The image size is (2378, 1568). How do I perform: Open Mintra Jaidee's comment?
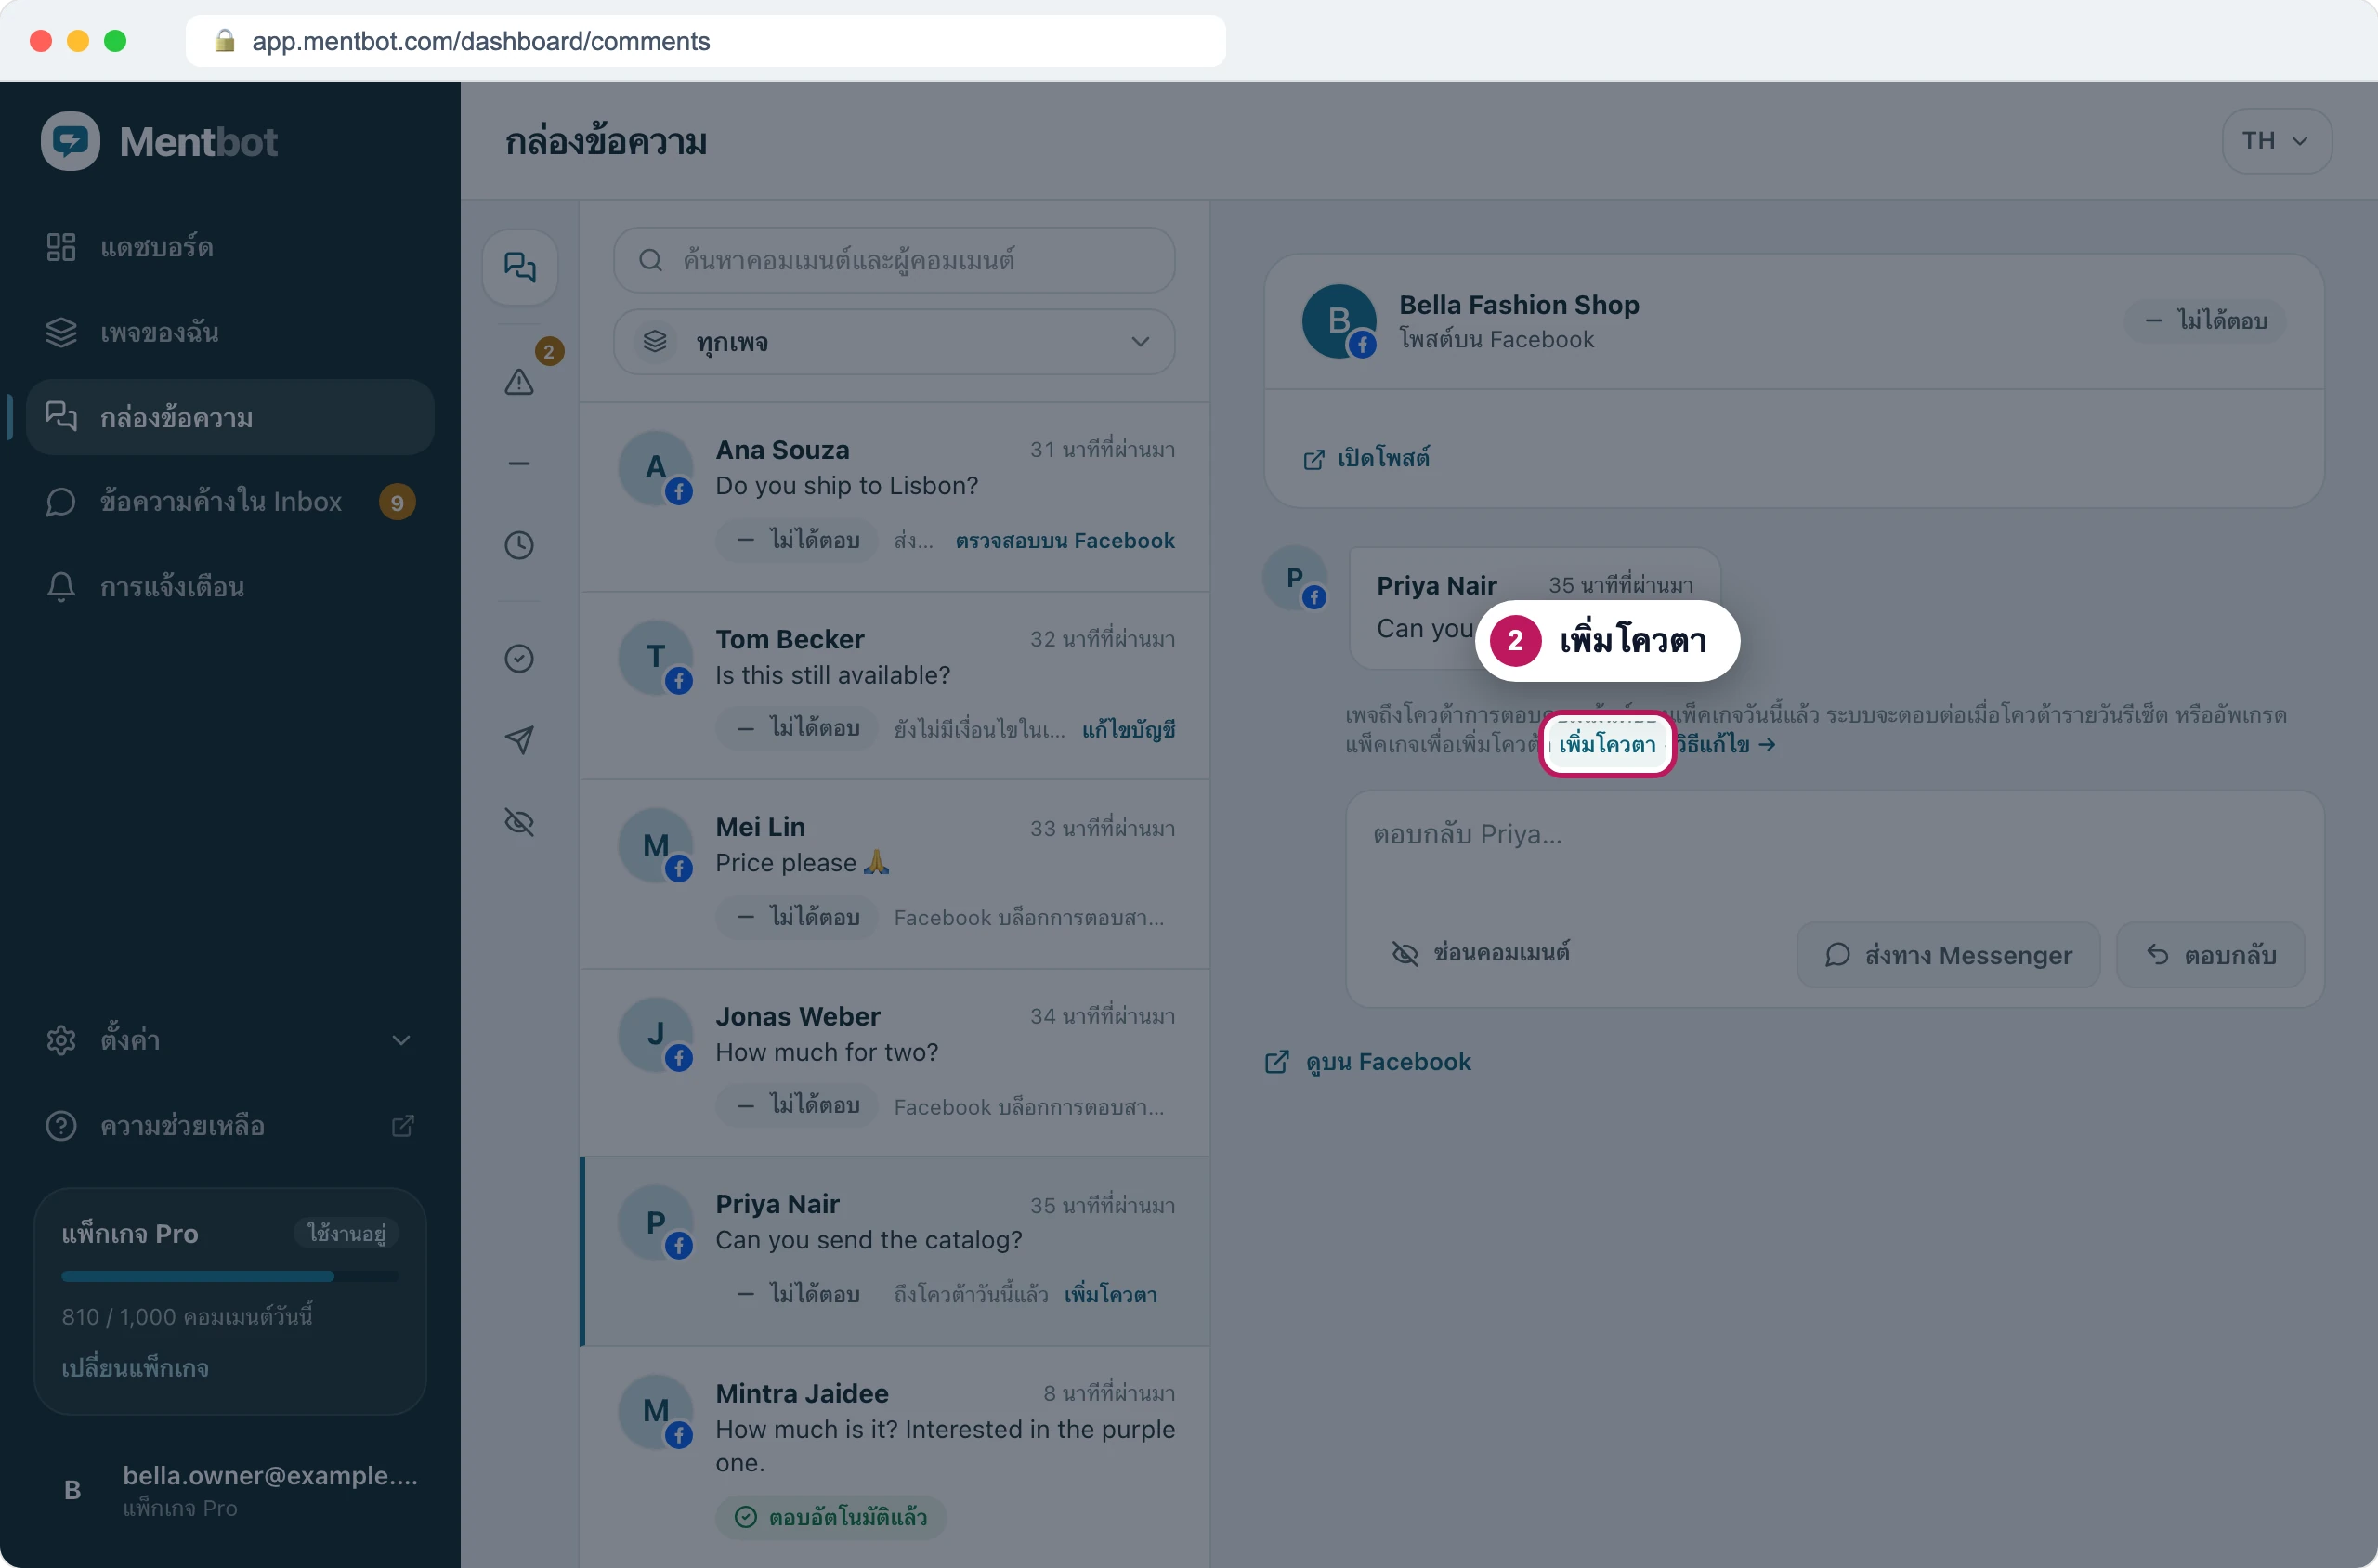[895, 1457]
